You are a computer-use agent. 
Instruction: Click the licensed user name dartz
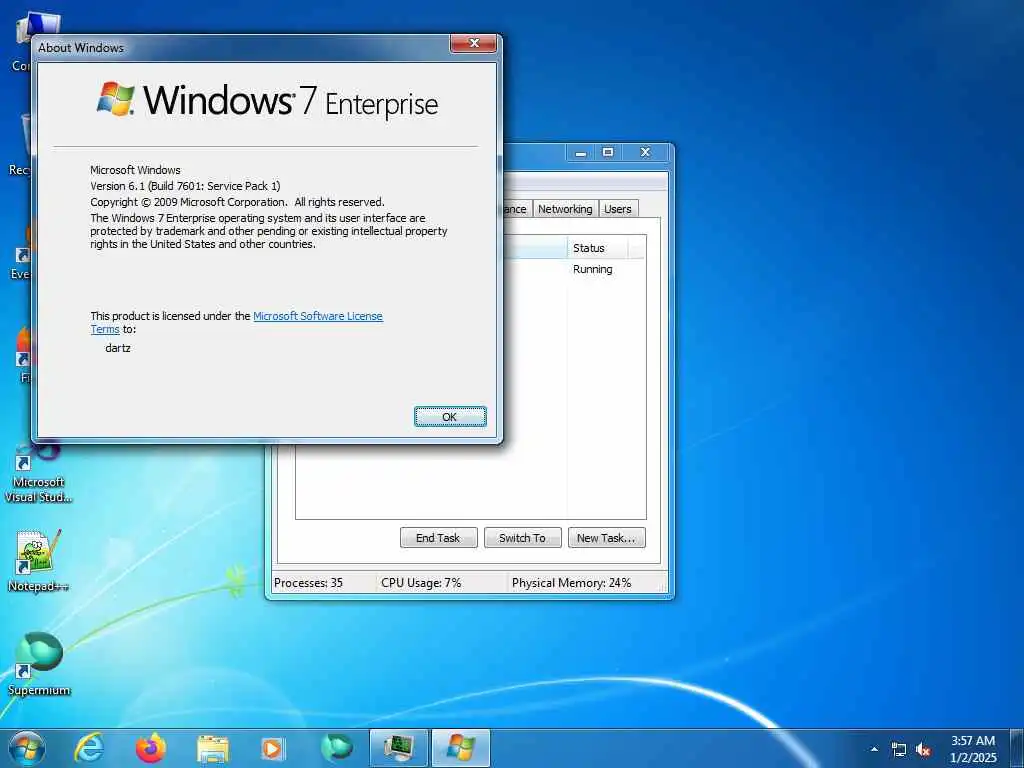tap(118, 348)
